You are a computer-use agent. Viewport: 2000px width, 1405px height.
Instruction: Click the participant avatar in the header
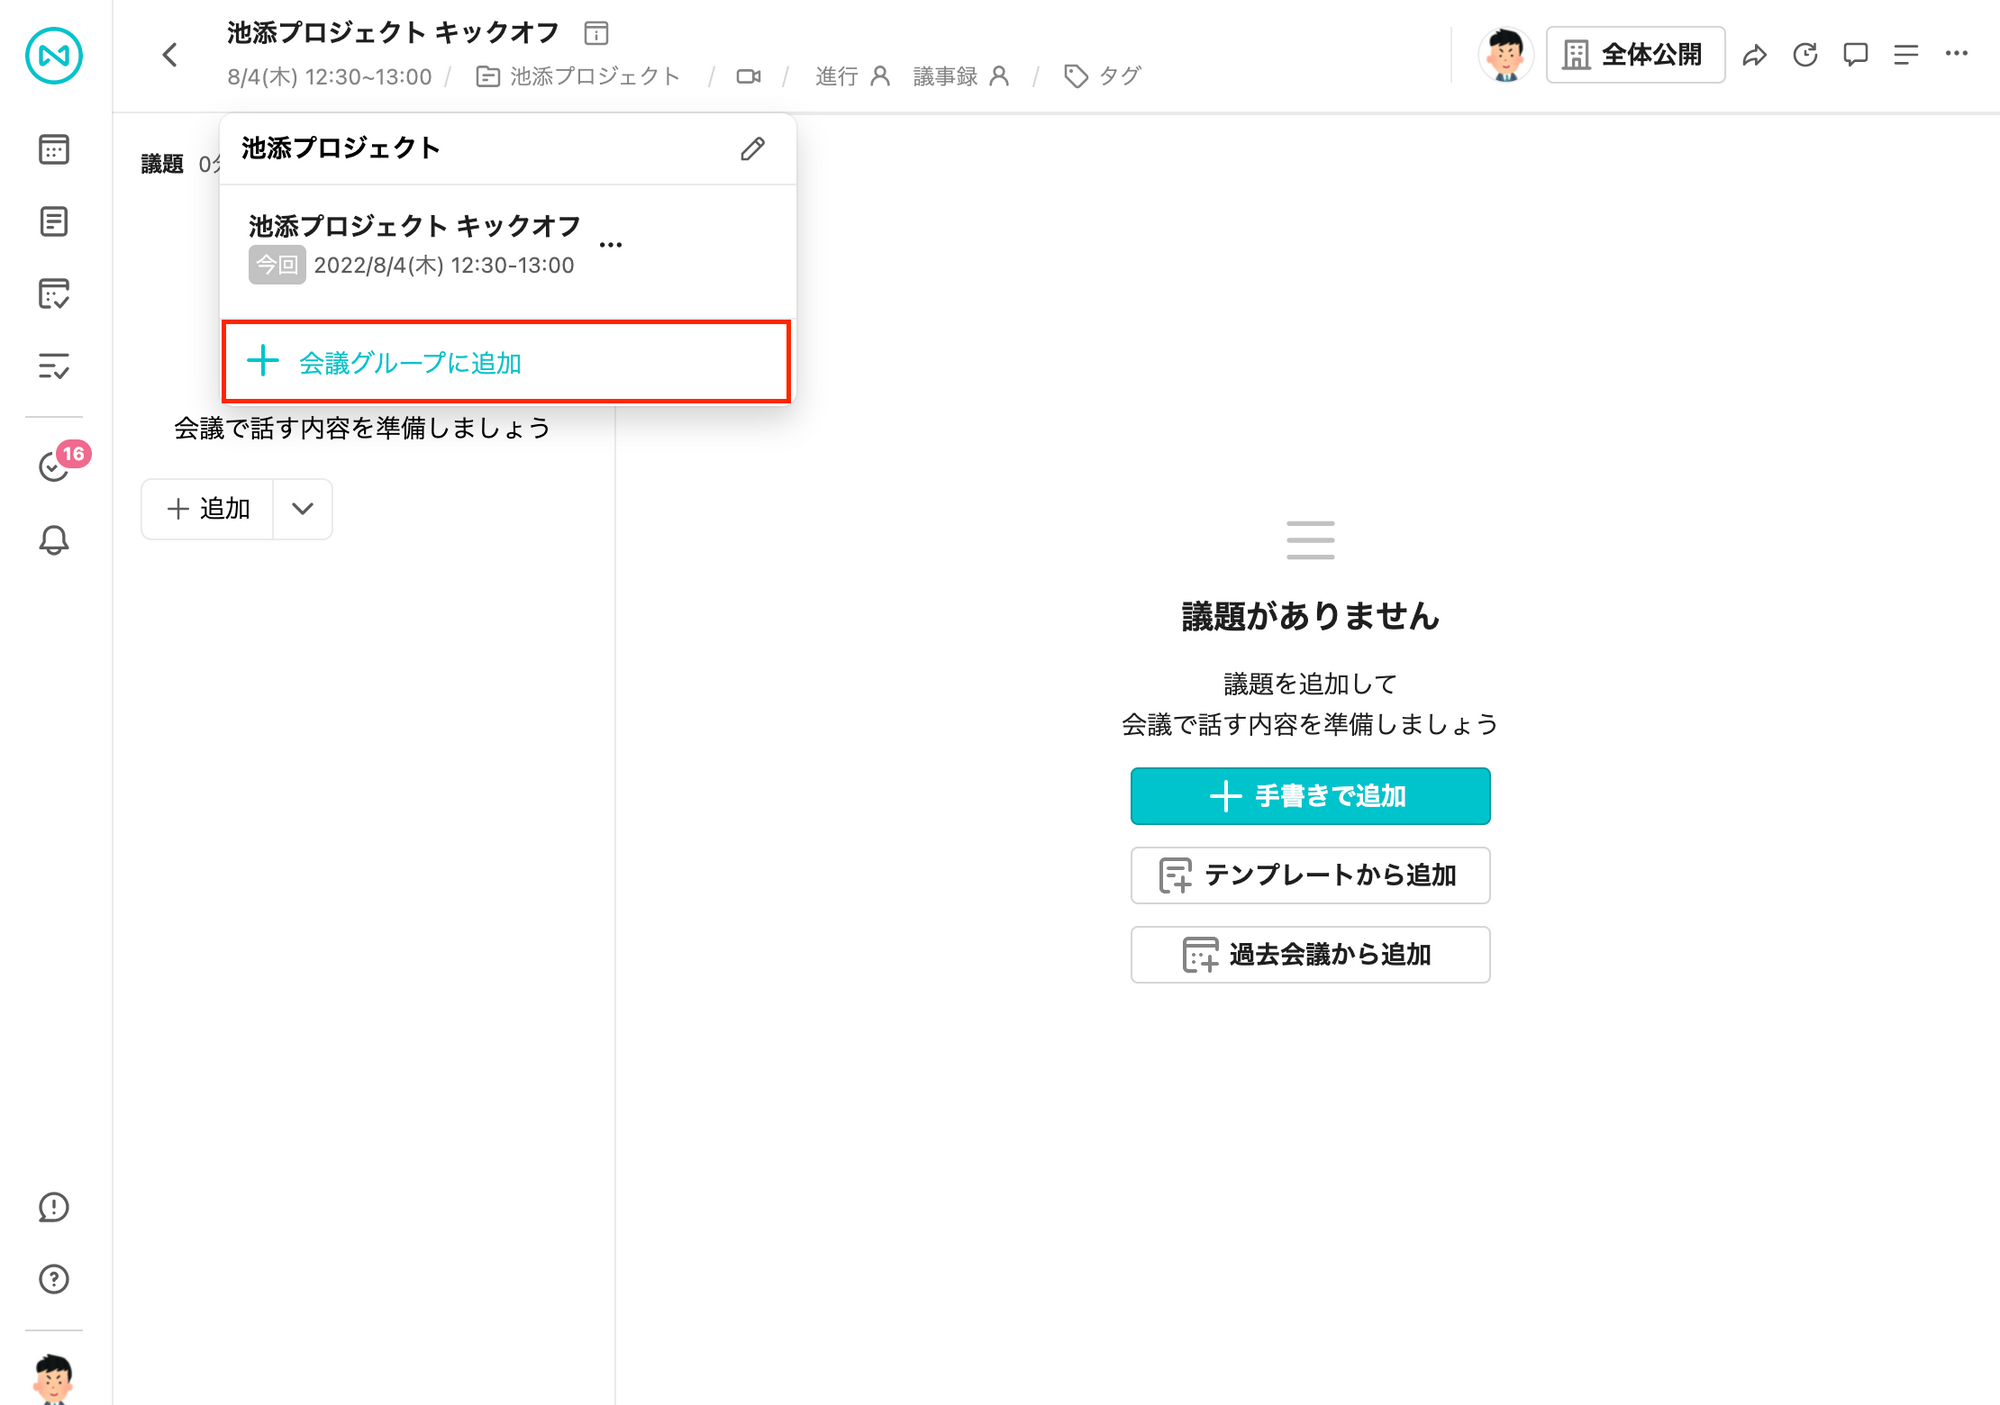pos(1505,55)
